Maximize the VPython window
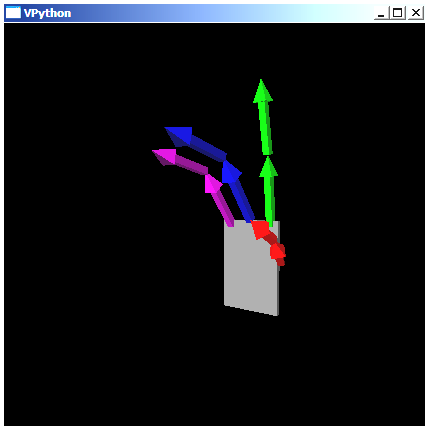This screenshot has width=425, height=428. [397, 13]
